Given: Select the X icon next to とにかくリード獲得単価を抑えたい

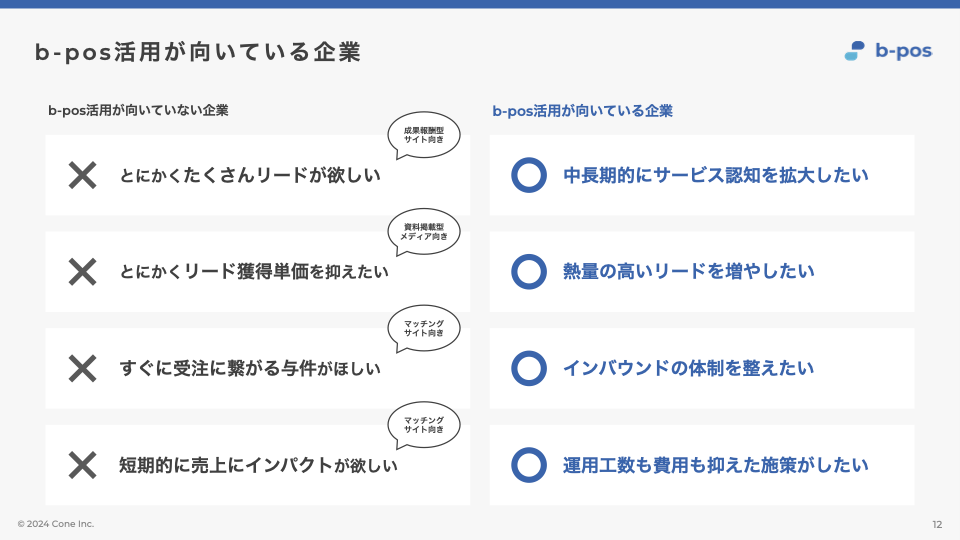Looking at the screenshot, I should pyautogui.click(x=82, y=272).
